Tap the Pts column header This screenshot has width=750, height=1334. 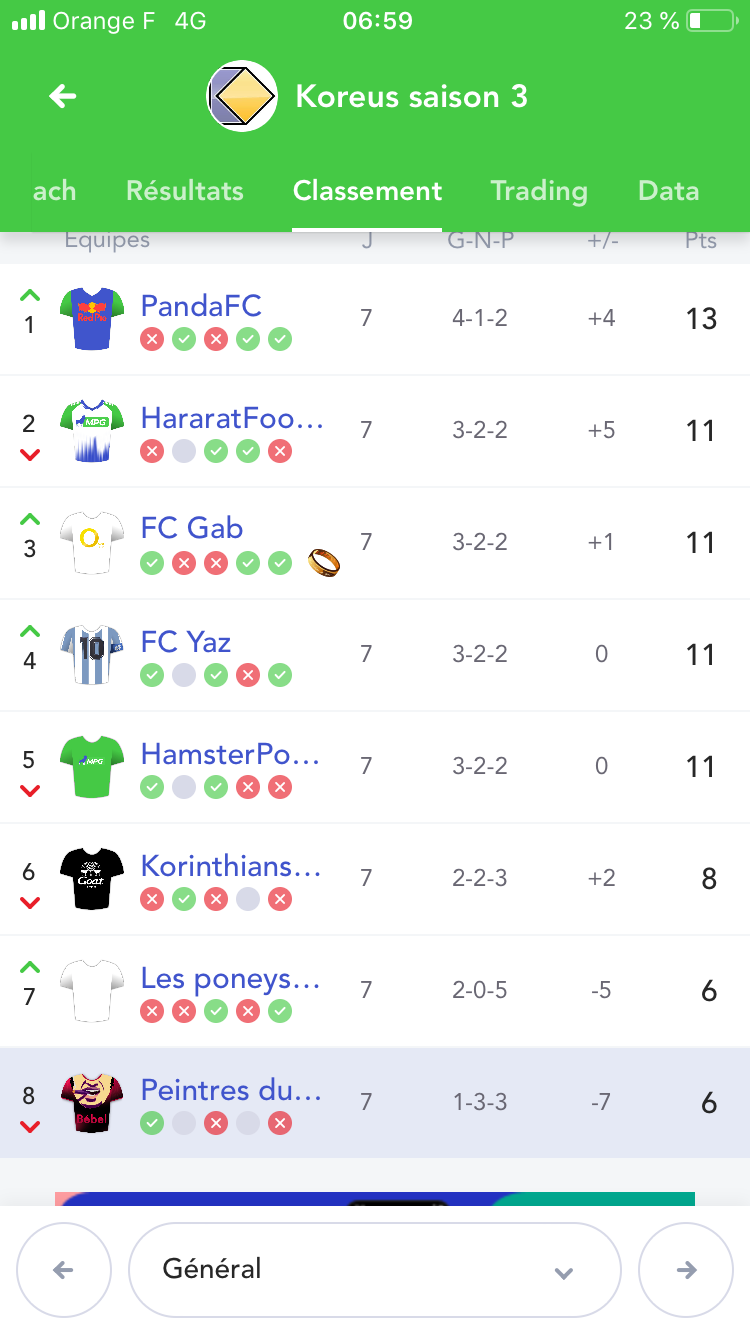point(701,241)
